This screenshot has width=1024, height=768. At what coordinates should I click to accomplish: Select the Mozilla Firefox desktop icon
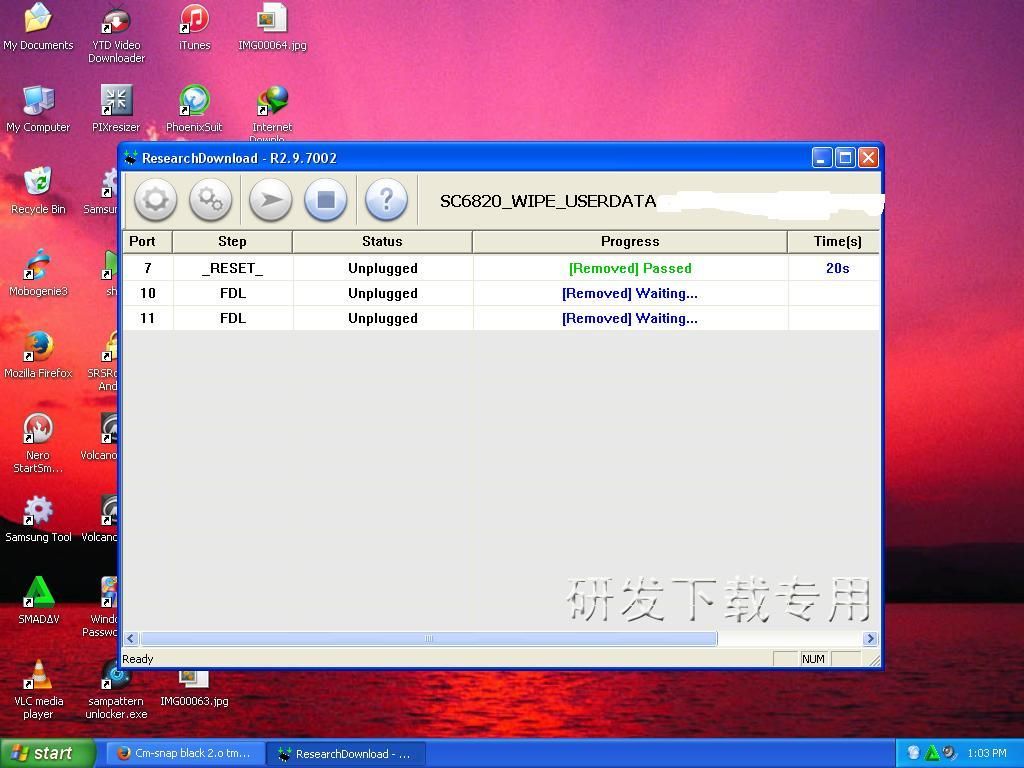[x=38, y=349]
